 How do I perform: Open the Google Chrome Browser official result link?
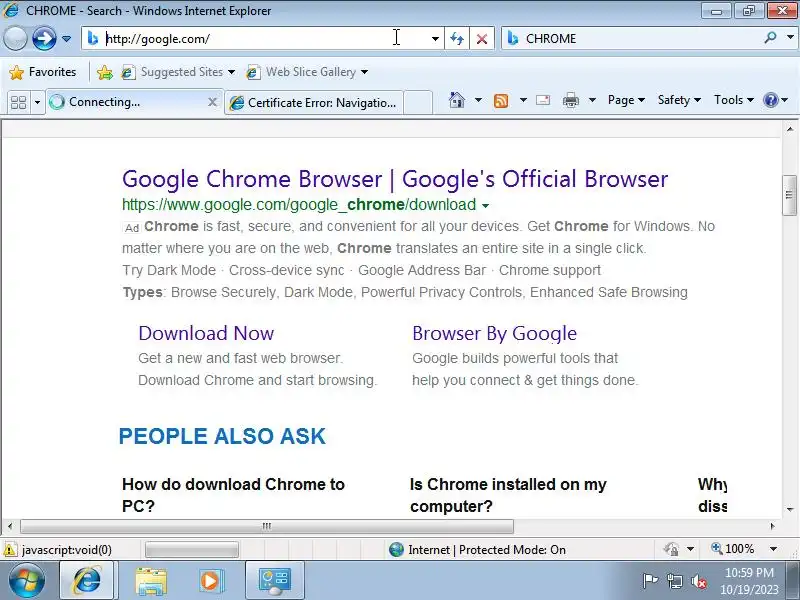click(395, 179)
